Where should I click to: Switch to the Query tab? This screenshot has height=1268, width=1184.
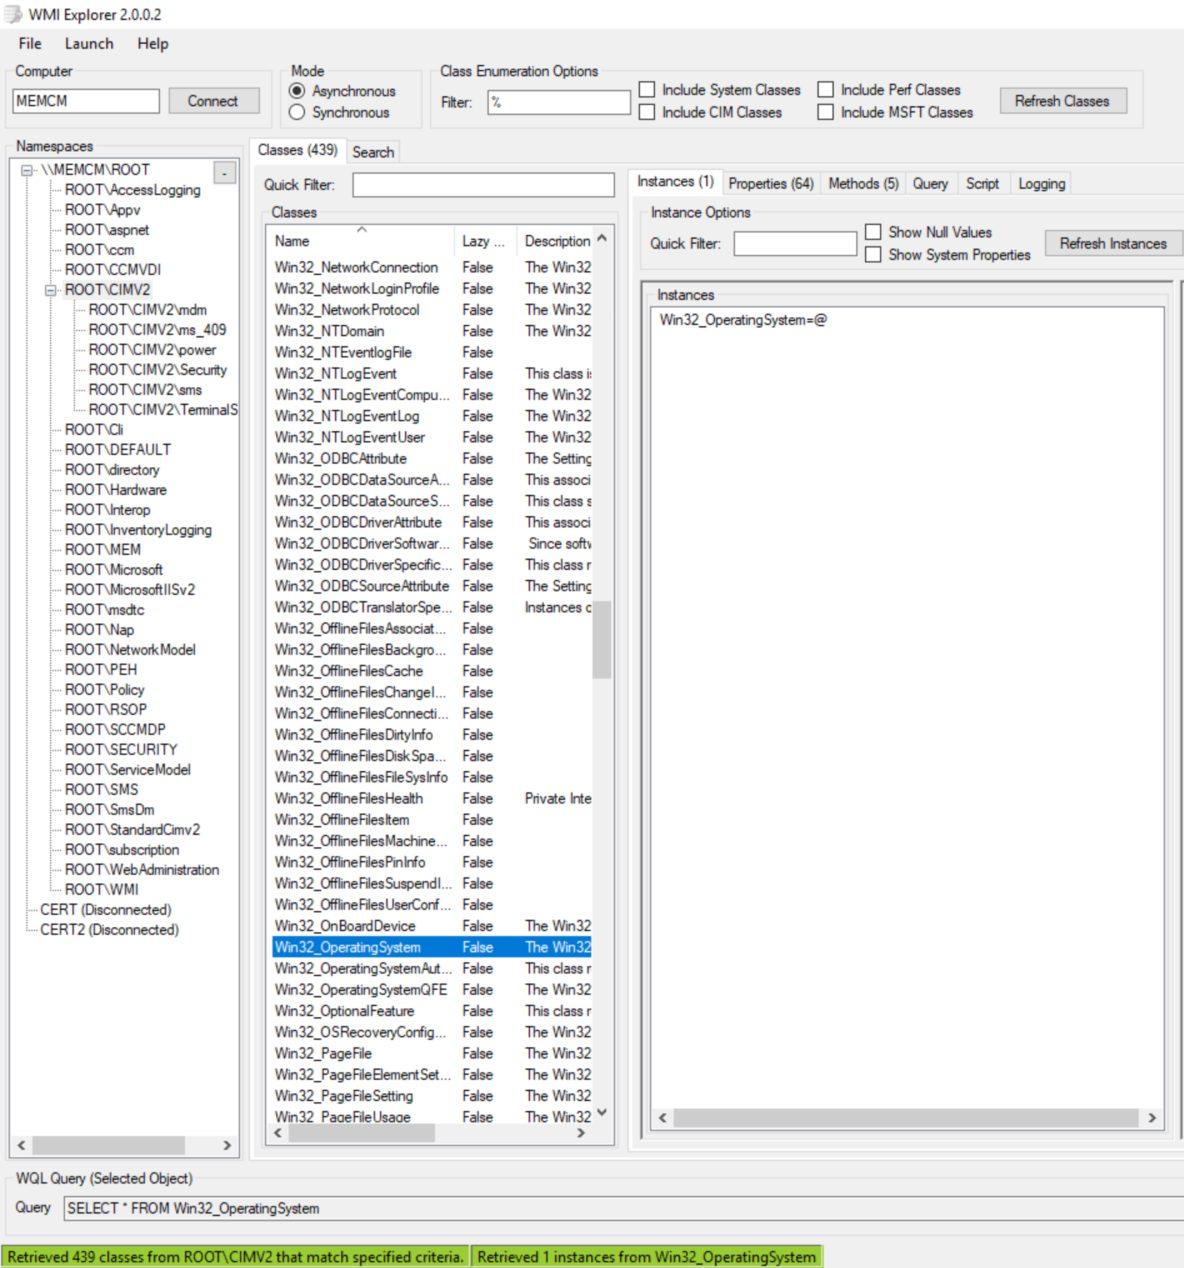tap(930, 184)
